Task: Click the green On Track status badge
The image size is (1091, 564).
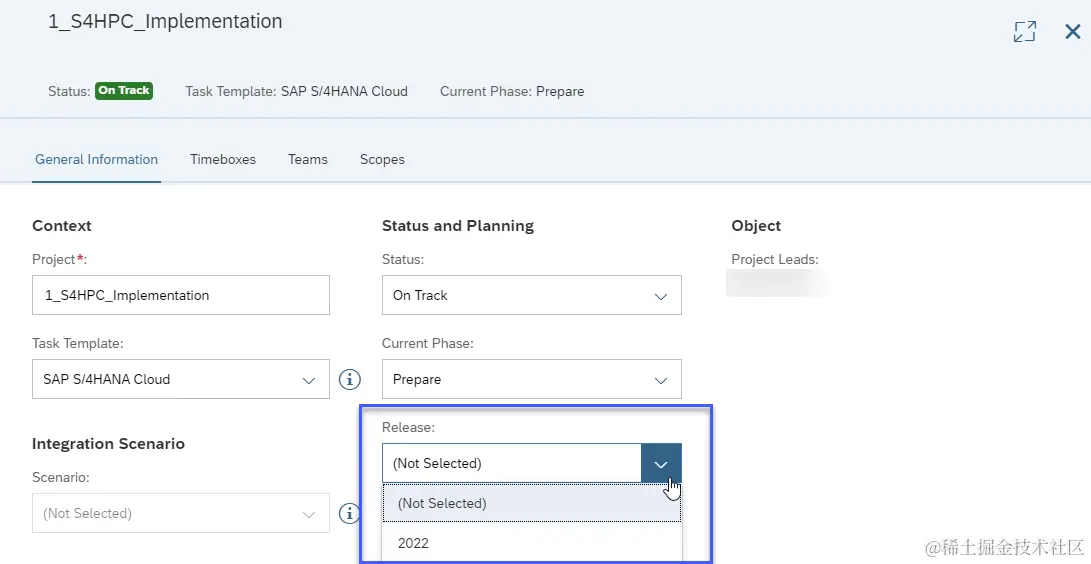Action: point(124,91)
